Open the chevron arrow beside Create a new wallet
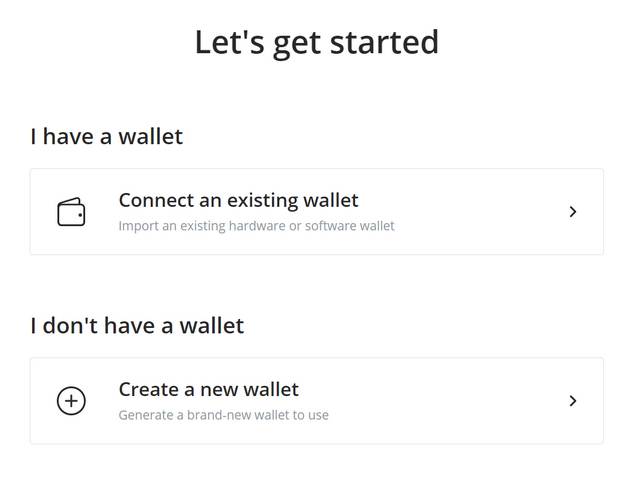The image size is (639, 480). tap(573, 401)
